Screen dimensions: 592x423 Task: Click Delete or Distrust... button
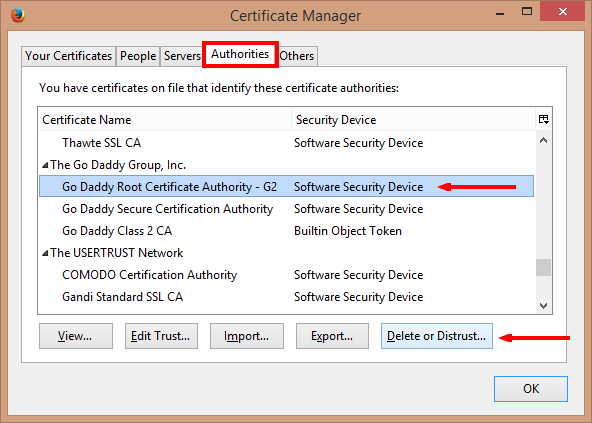coord(437,336)
